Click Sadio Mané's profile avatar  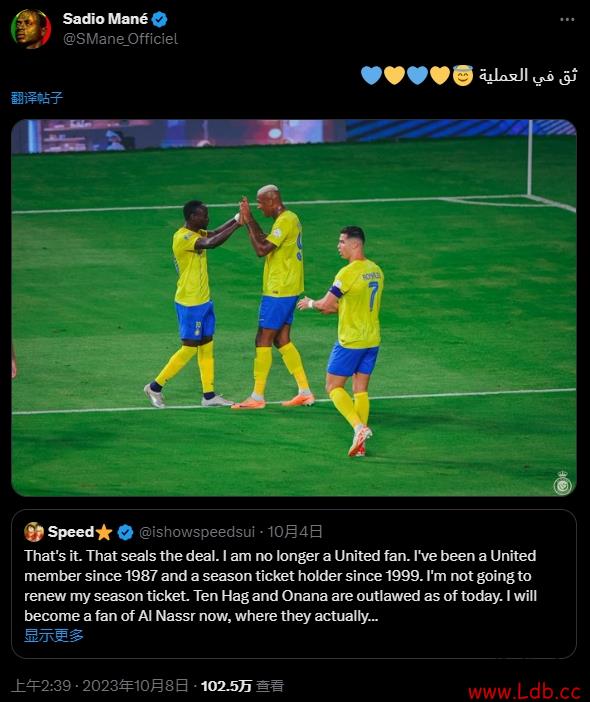point(31,29)
